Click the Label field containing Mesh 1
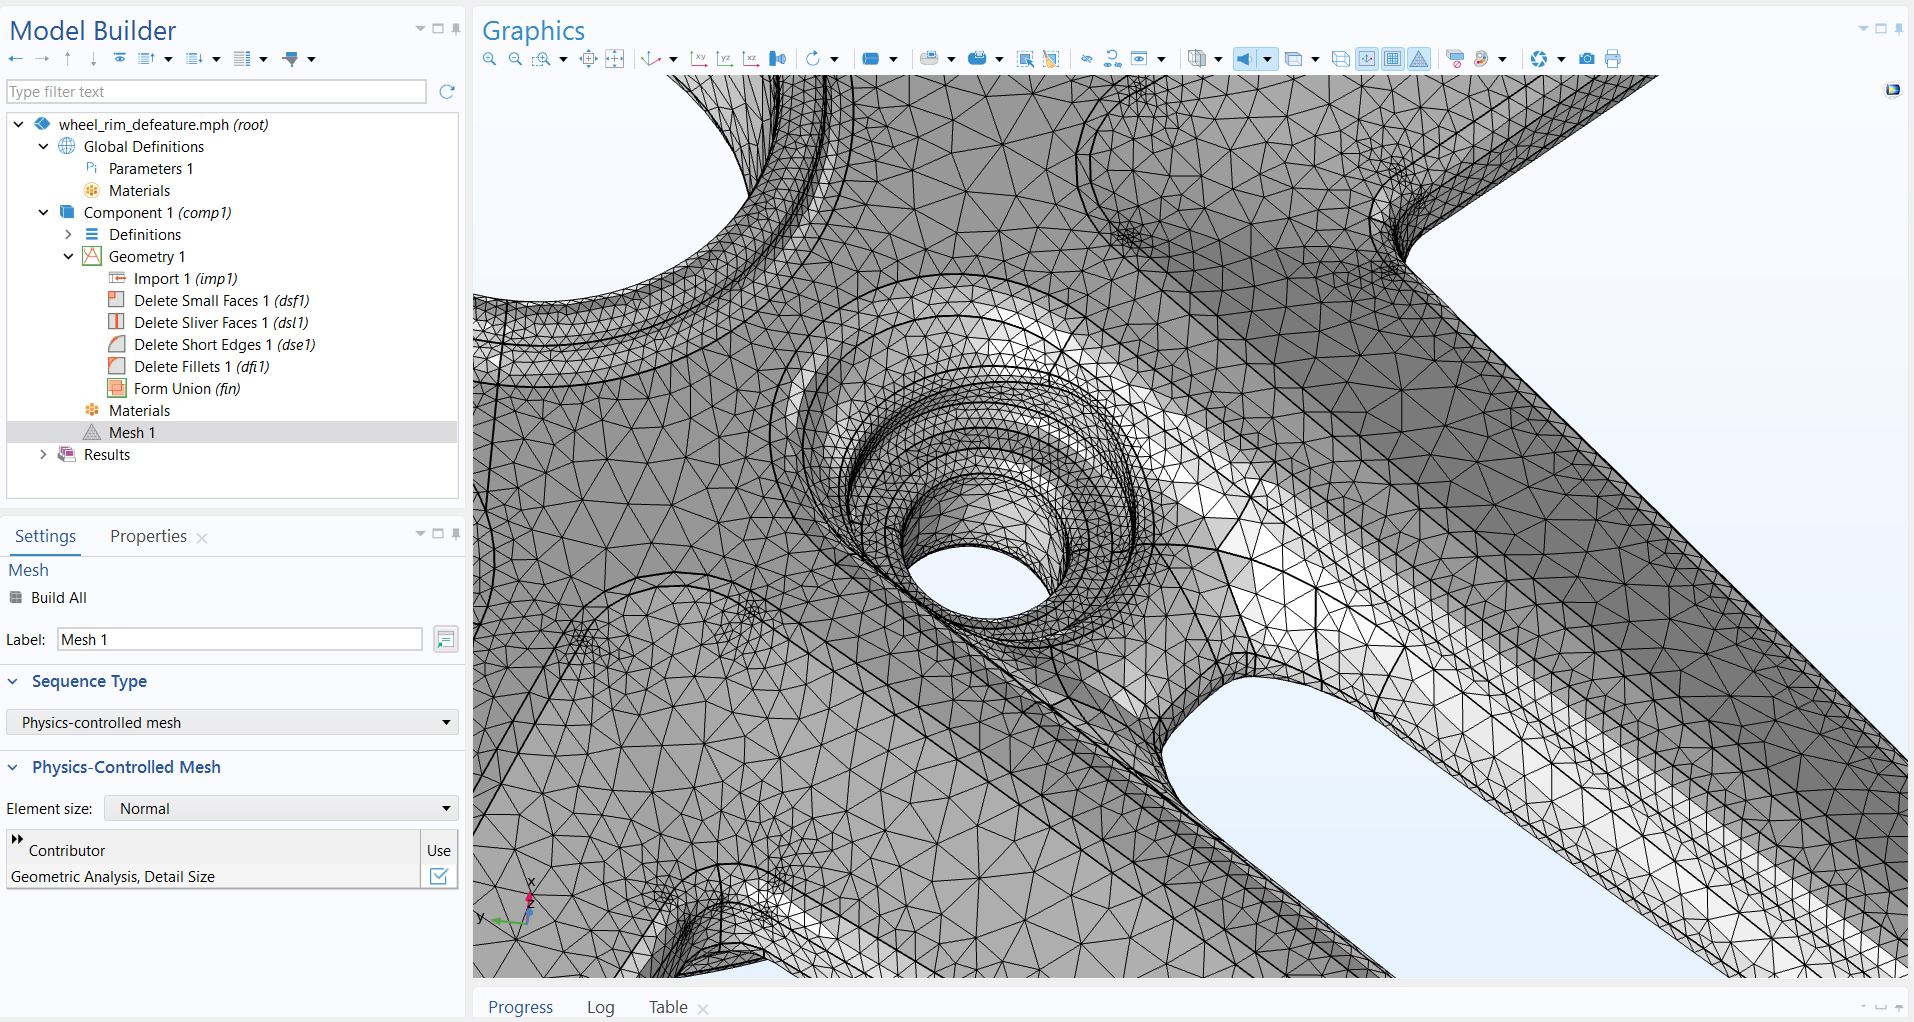Screen dimensions: 1914x1022 click(240, 639)
